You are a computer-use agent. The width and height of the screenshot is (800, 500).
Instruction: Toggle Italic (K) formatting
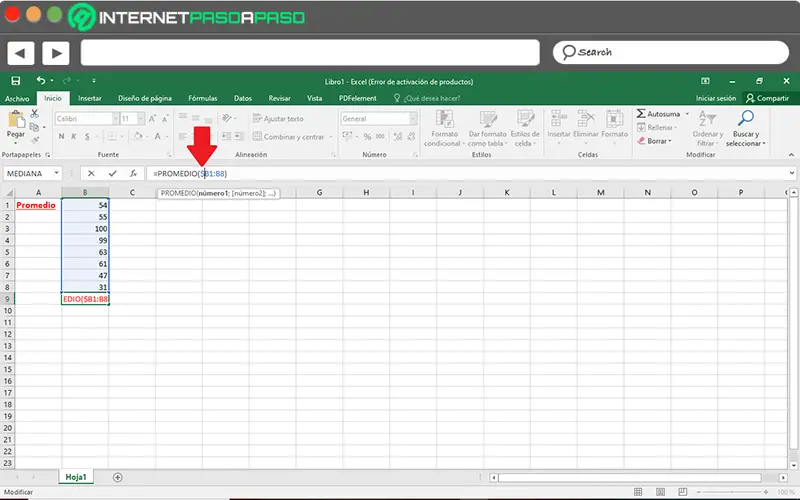74,137
